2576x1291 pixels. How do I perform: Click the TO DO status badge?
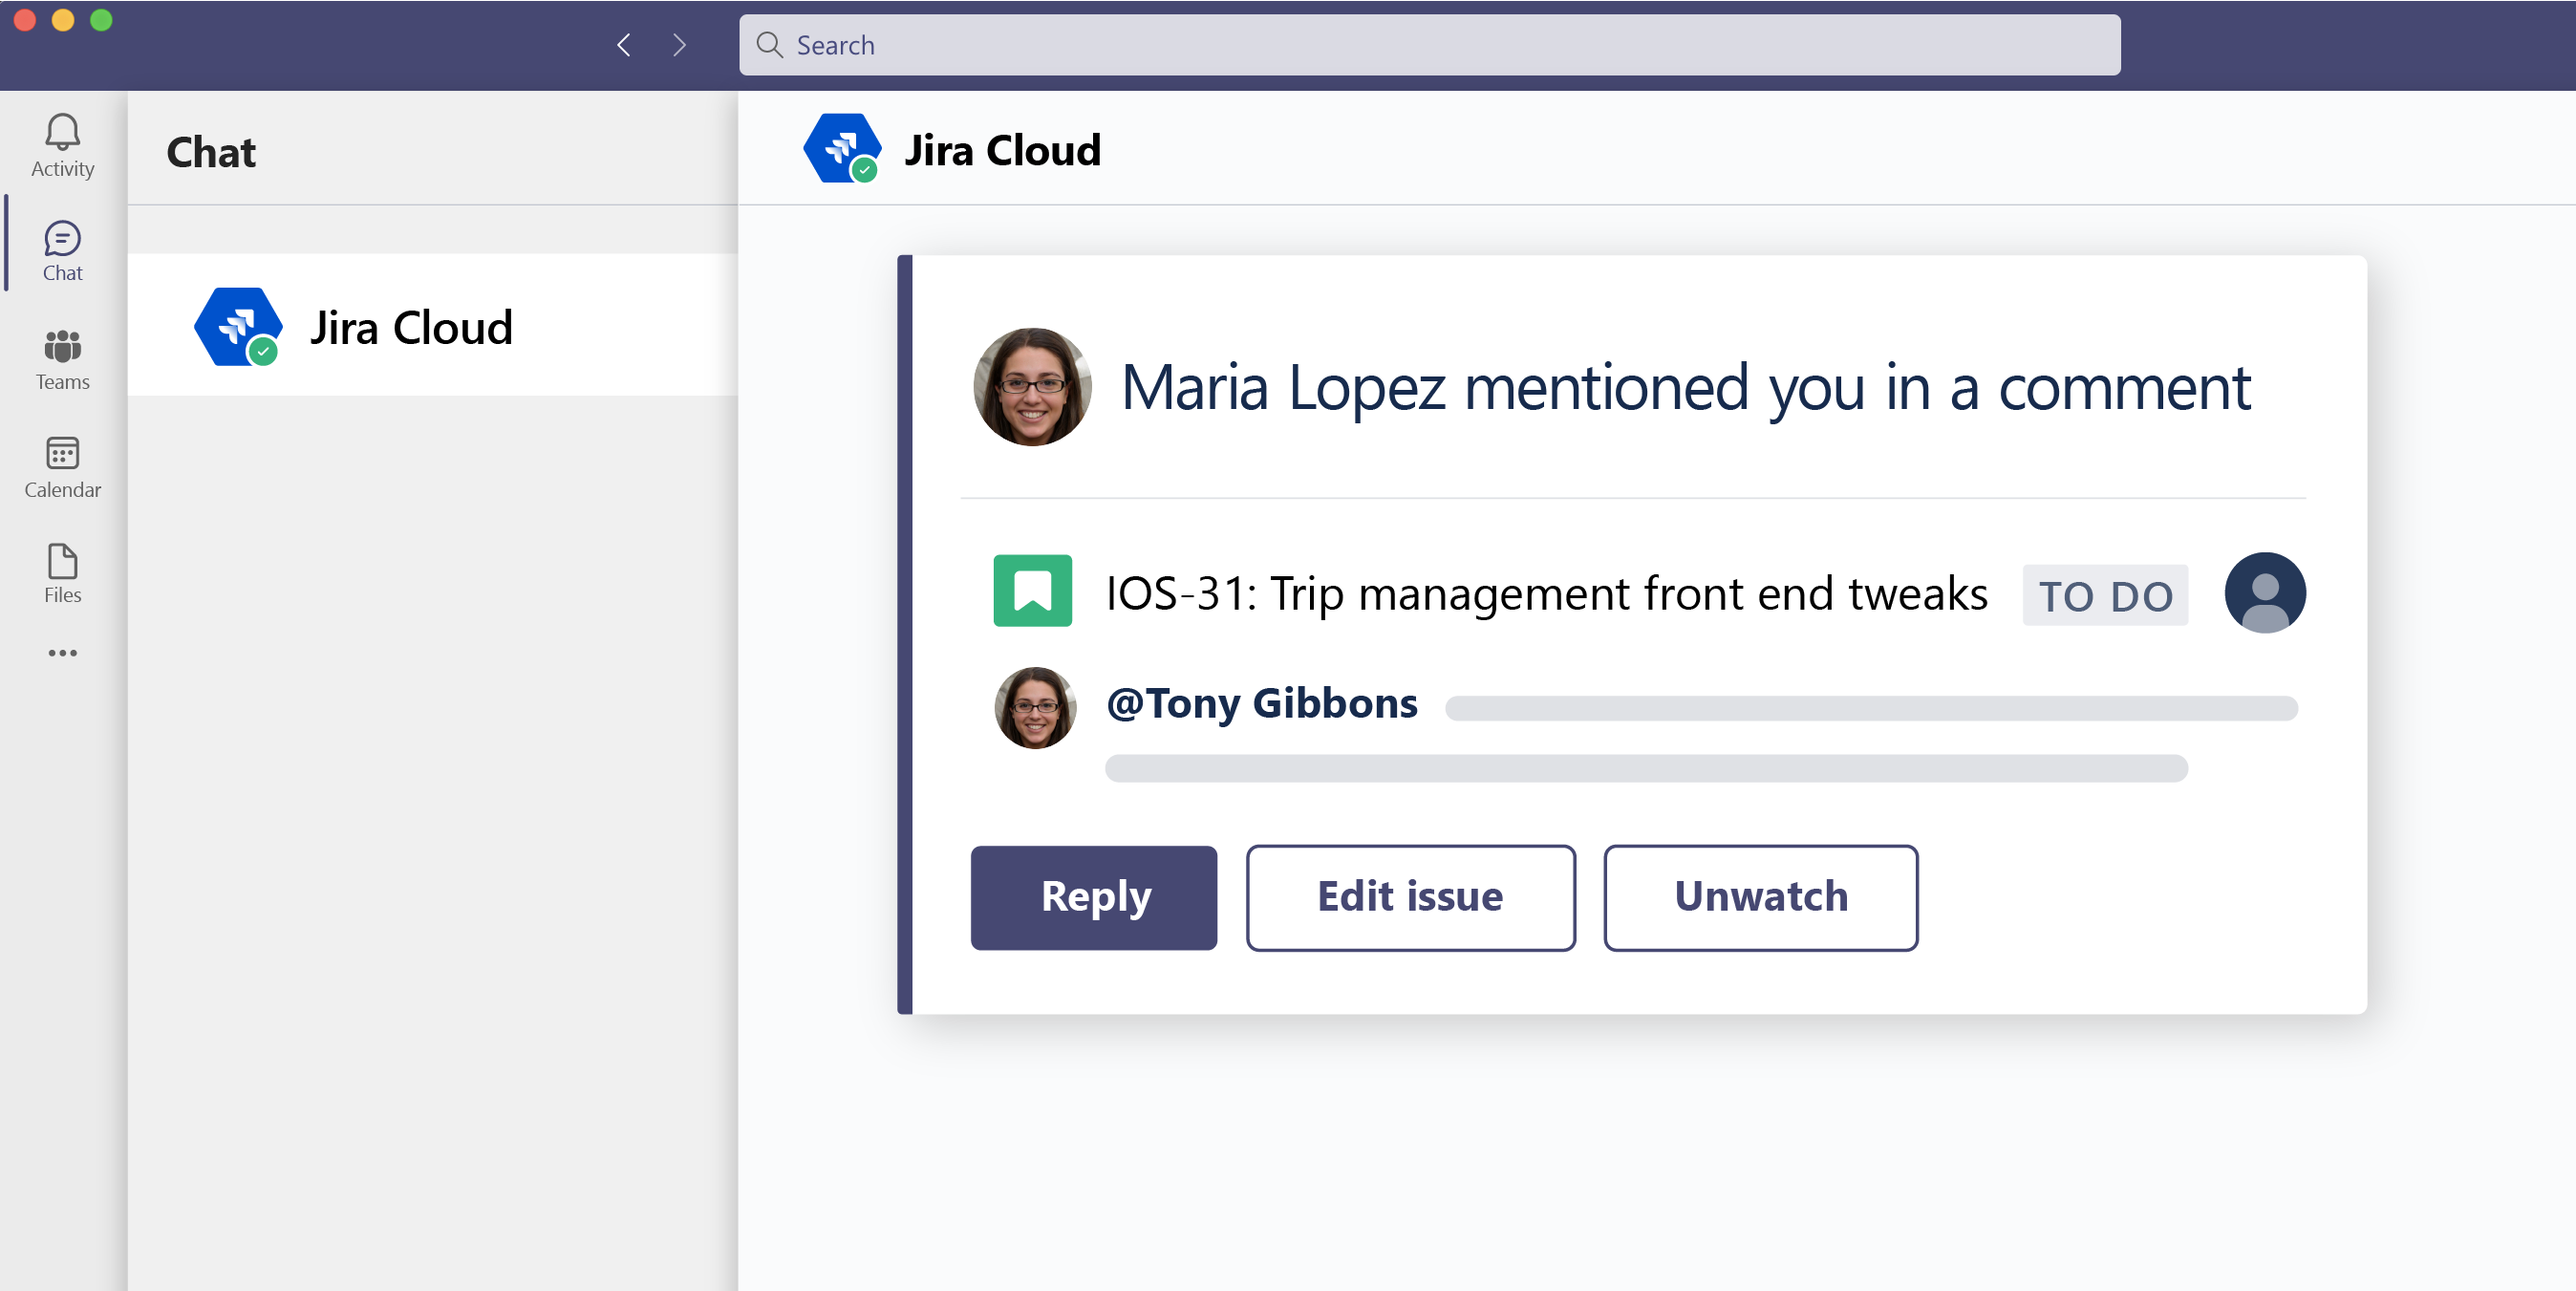(x=2107, y=594)
